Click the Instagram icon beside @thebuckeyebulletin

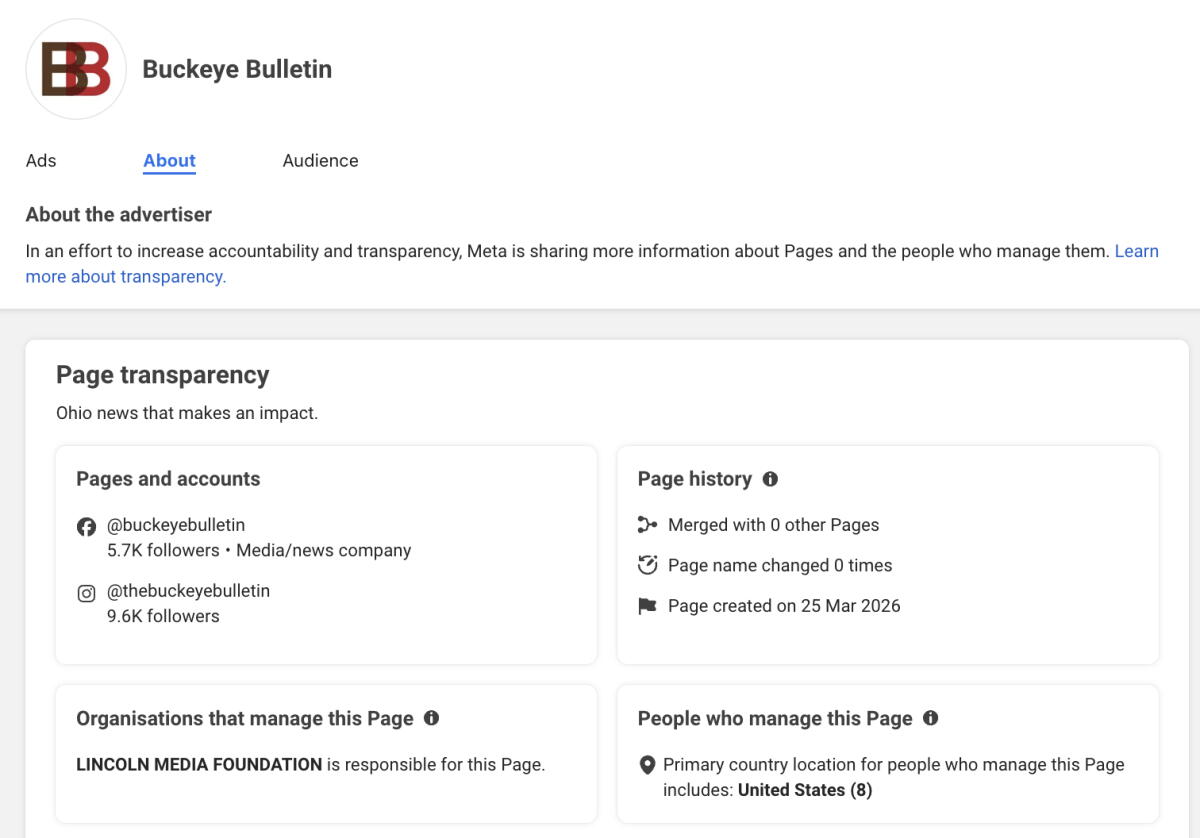tap(87, 593)
